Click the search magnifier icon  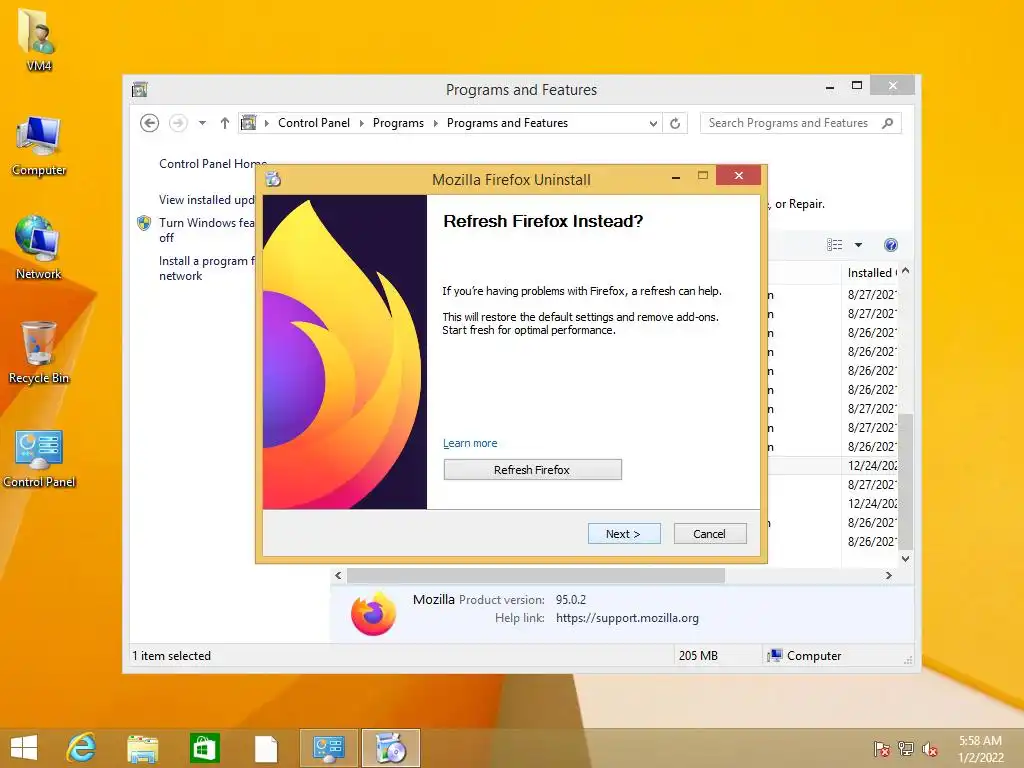tap(888, 123)
